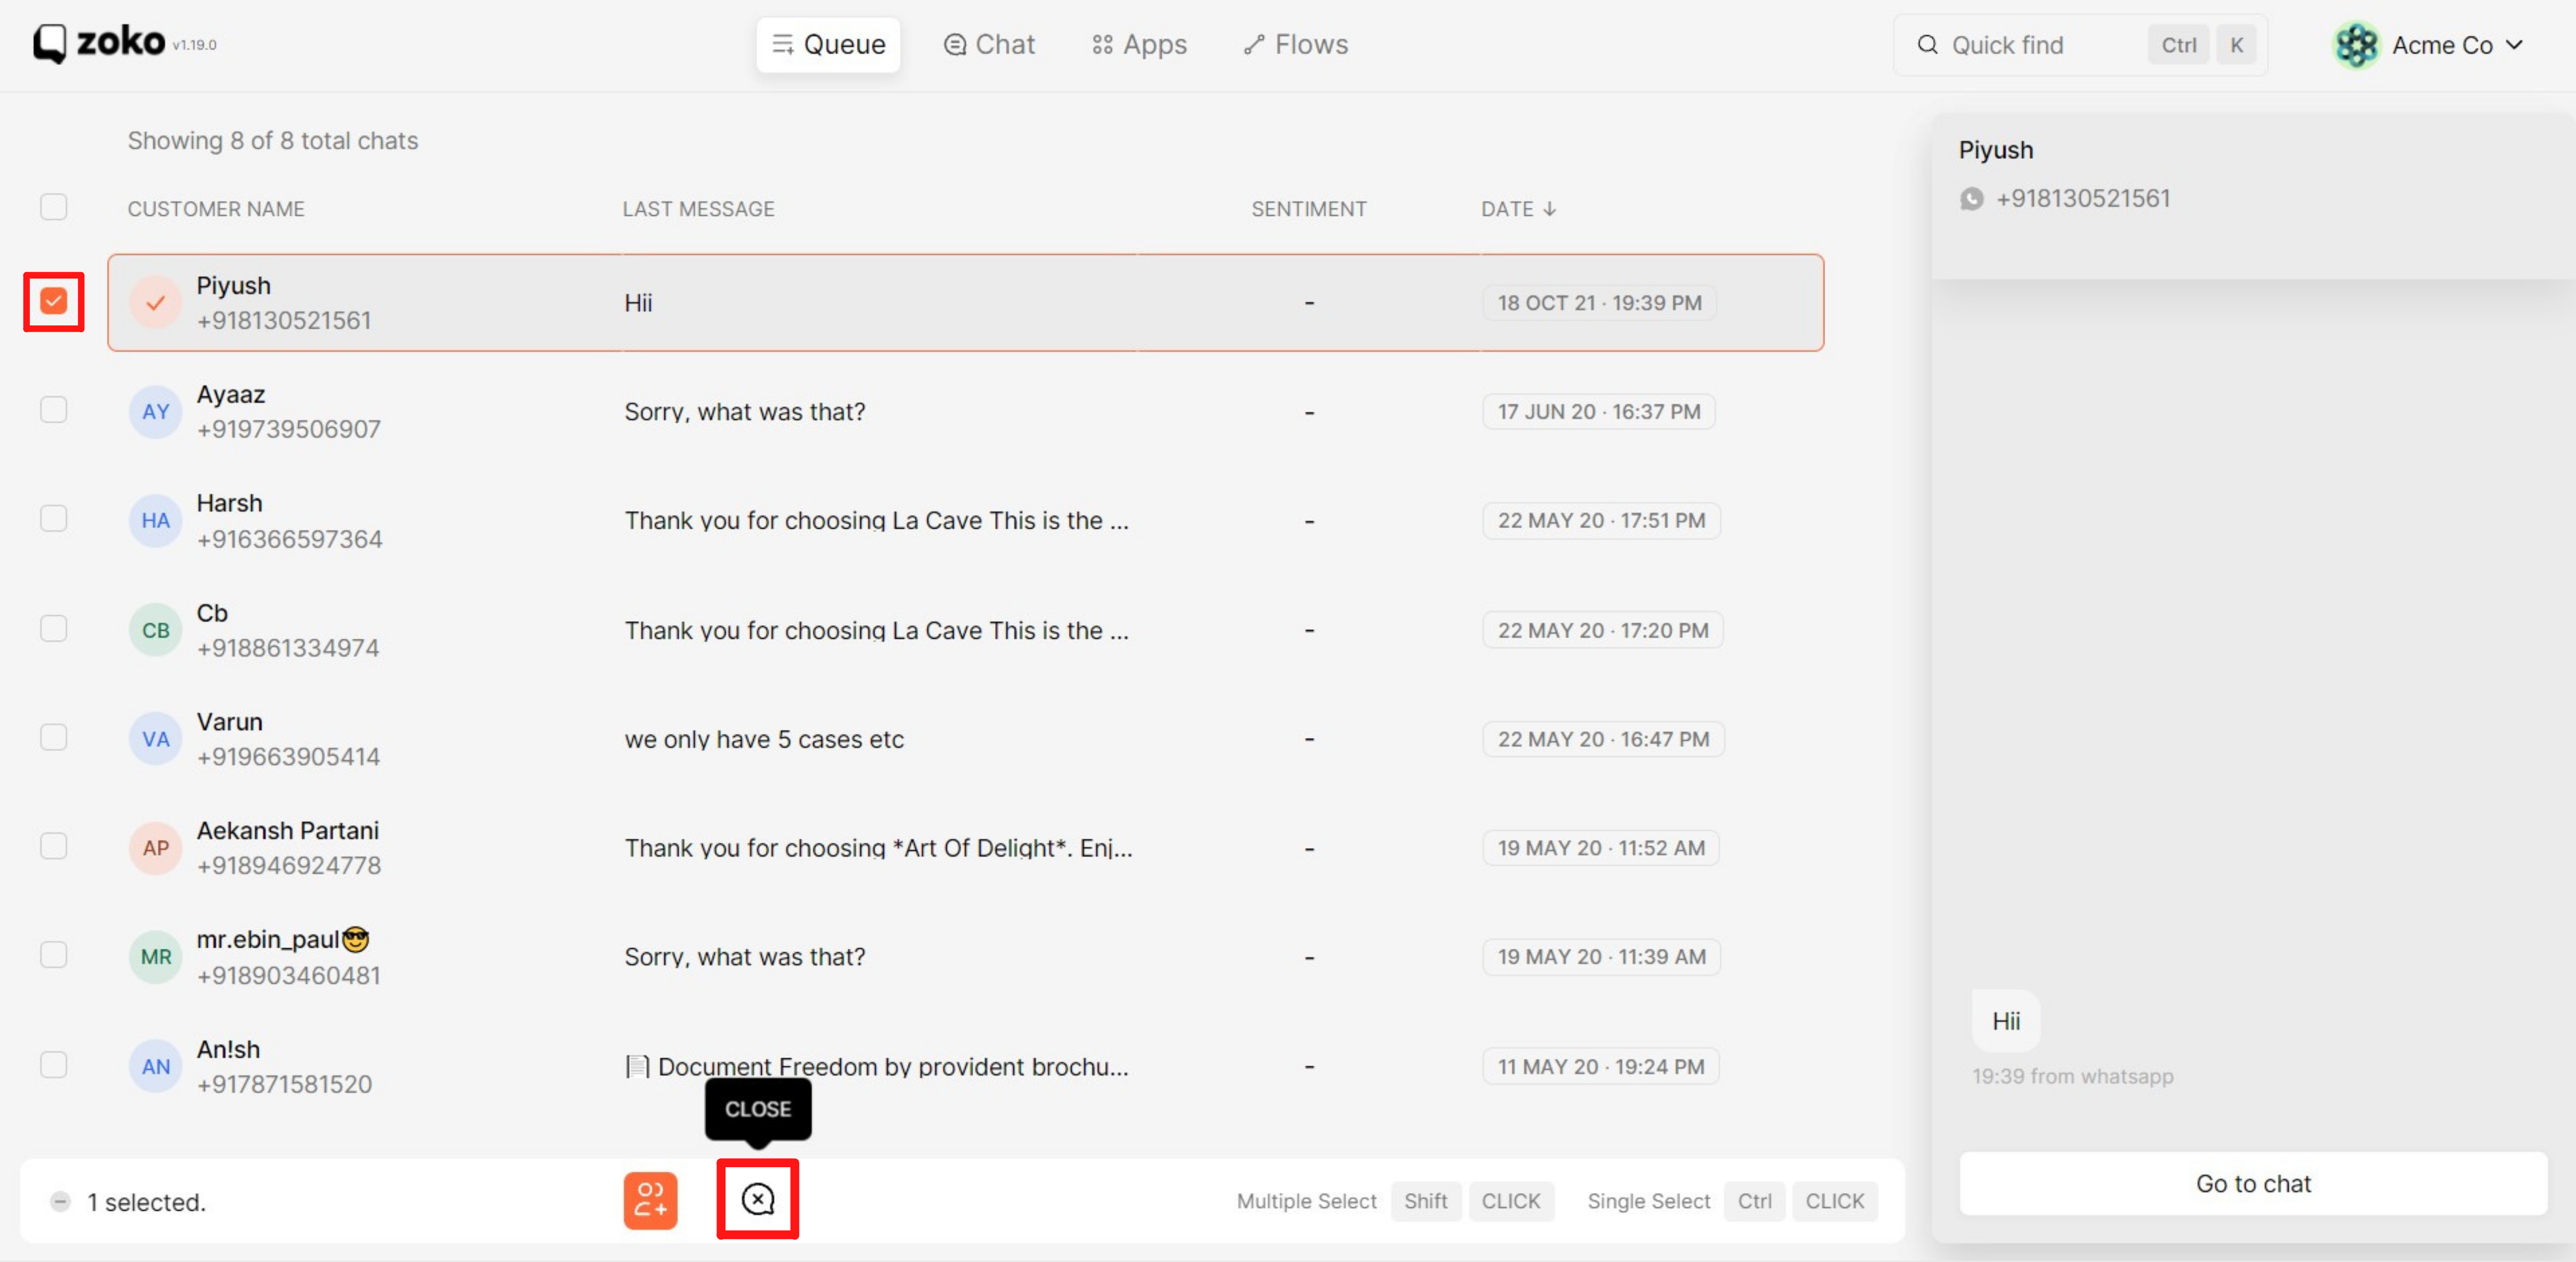Click the SENTIMENT column header
Viewport: 2576px width, 1262px height.
(x=1308, y=209)
